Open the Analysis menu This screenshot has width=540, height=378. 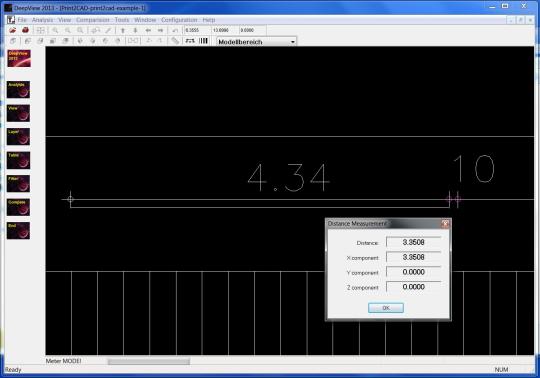pyautogui.click(x=43, y=20)
